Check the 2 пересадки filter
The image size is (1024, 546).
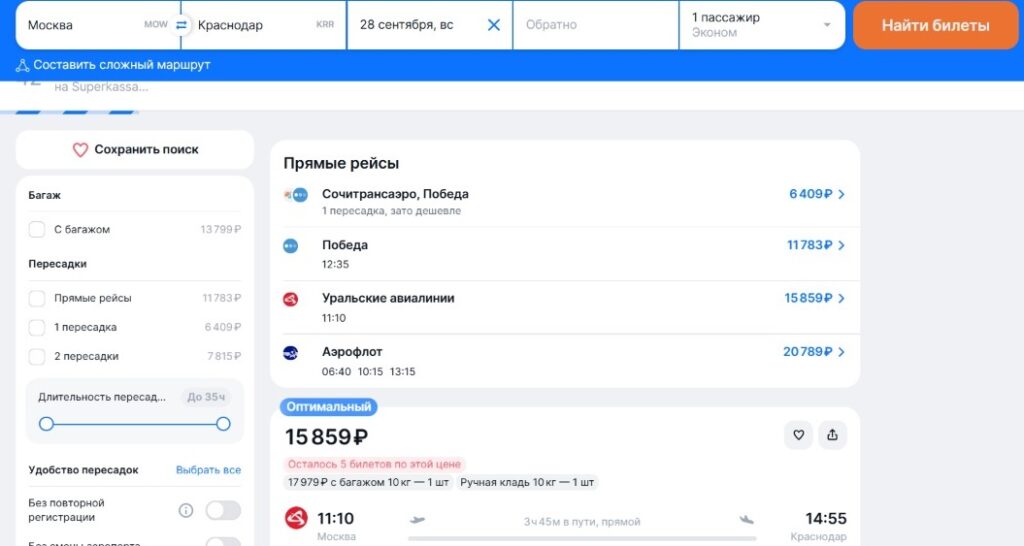37,357
